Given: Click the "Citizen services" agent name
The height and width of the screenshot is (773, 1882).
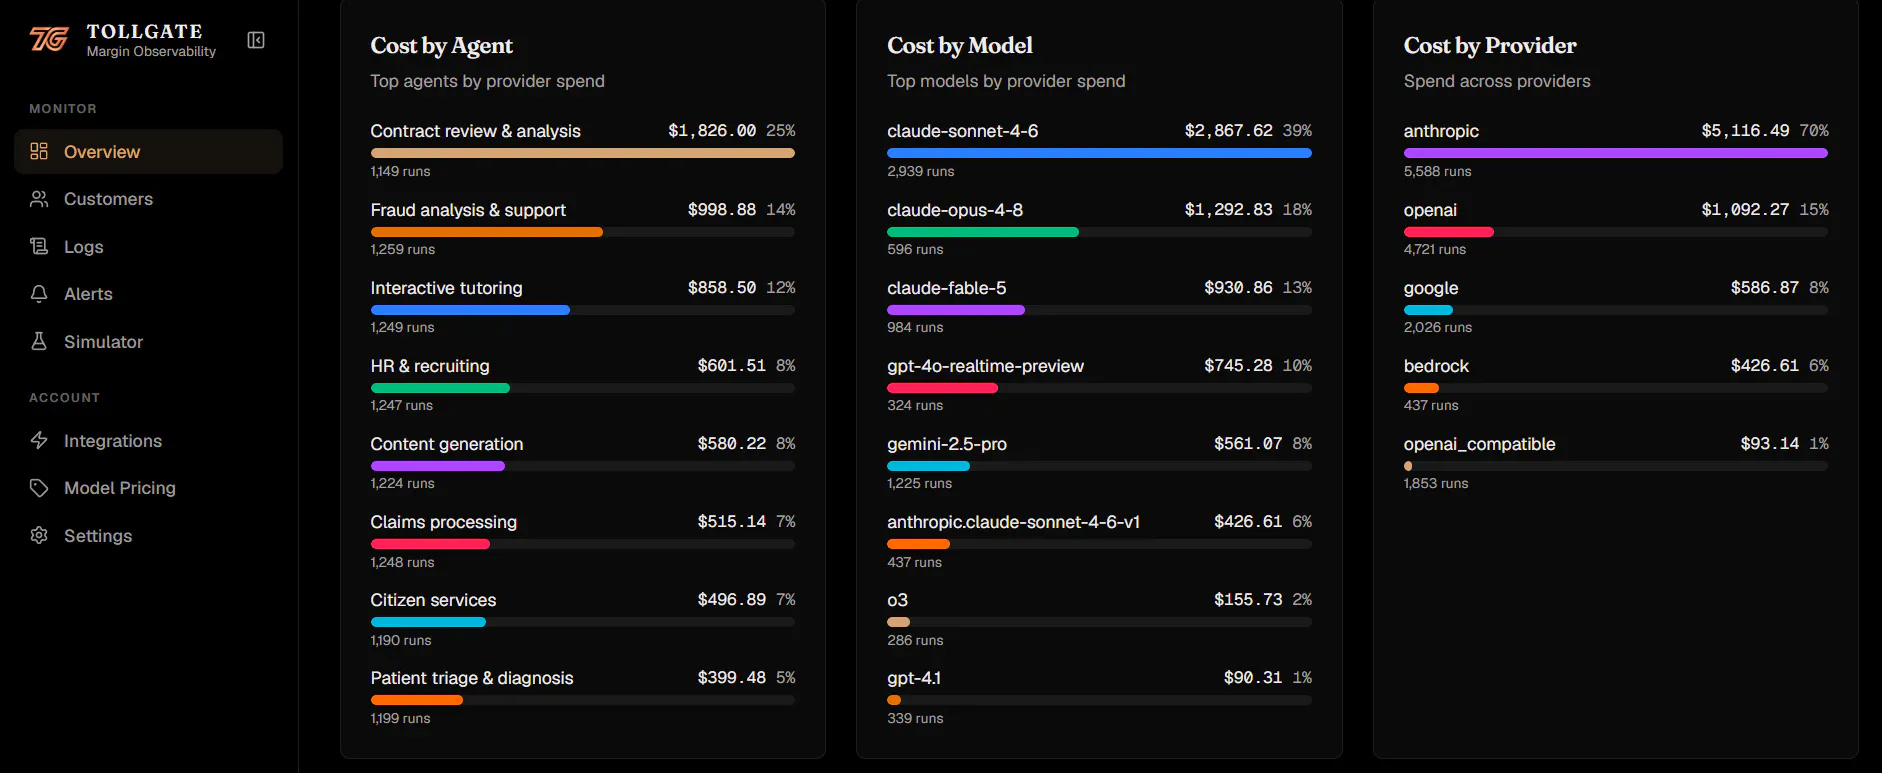Looking at the screenshot, I should click(x=434, y=600).
